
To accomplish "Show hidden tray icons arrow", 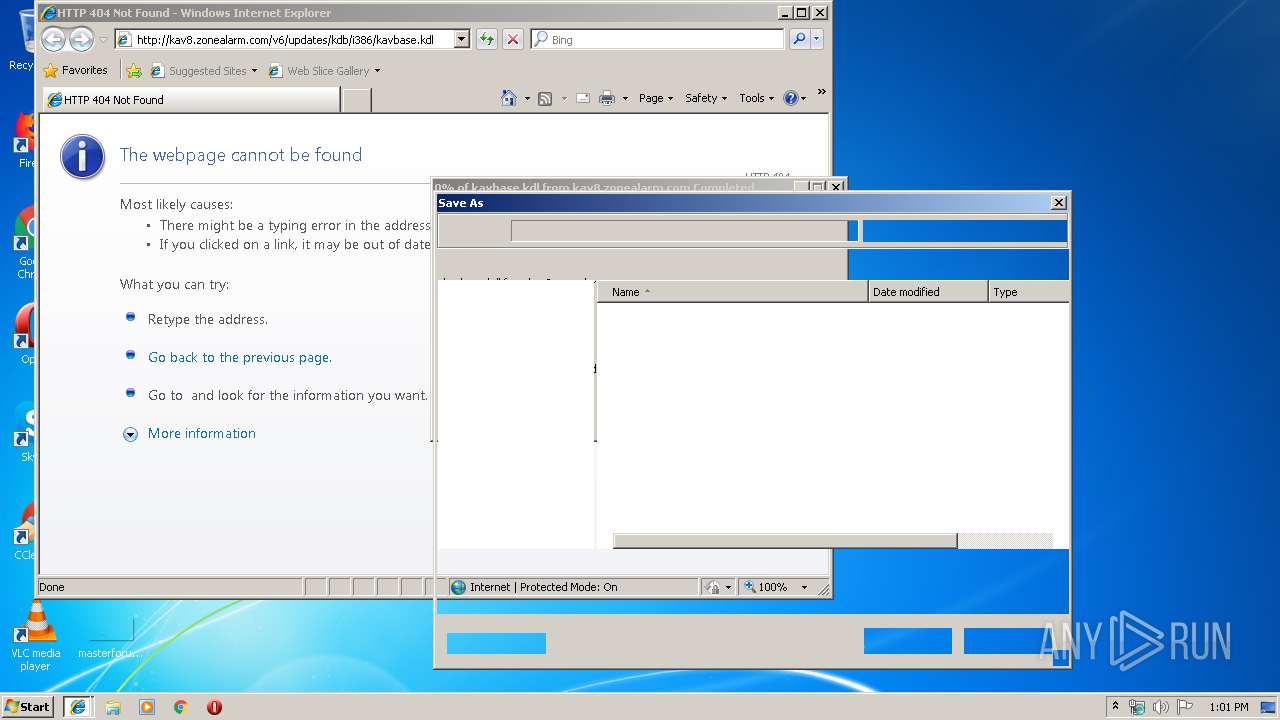I will (1115, 706).
